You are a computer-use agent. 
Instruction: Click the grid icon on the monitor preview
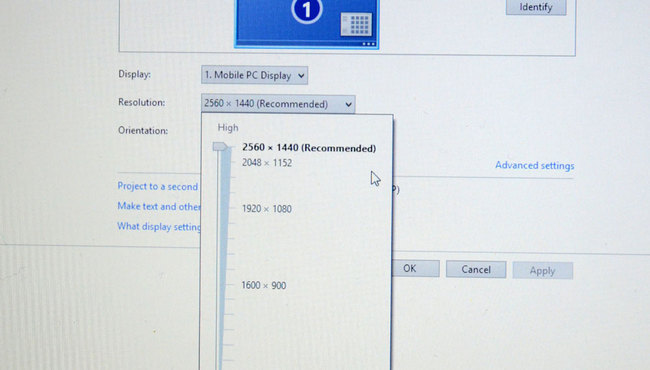[x=356, y=24]
